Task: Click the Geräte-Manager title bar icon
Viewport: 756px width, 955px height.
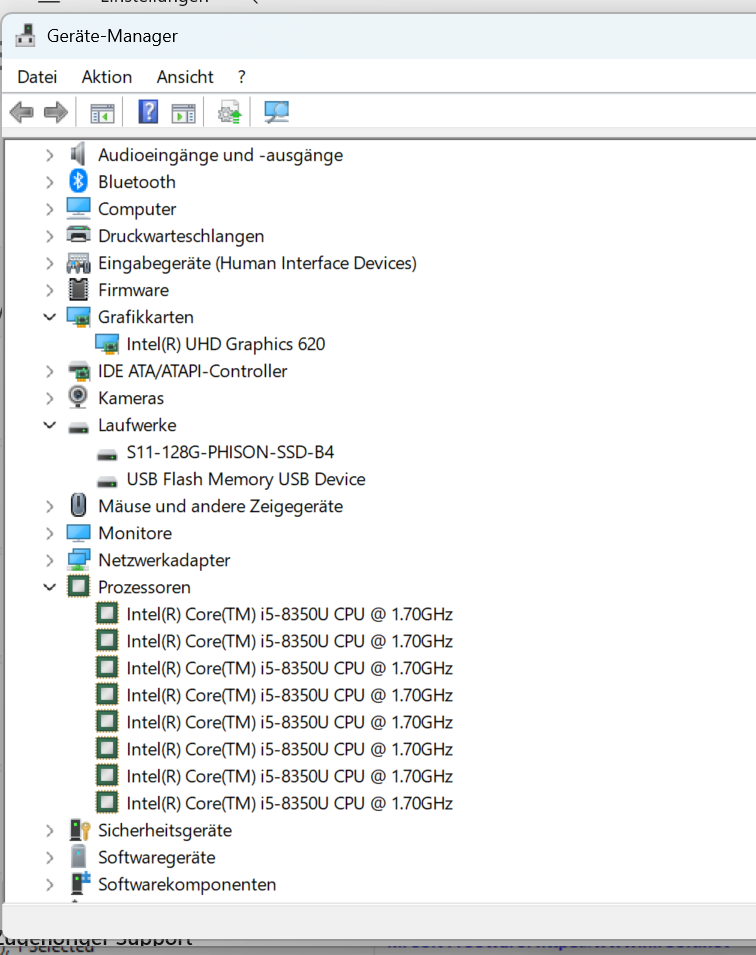Action: (x=25, y=35)
